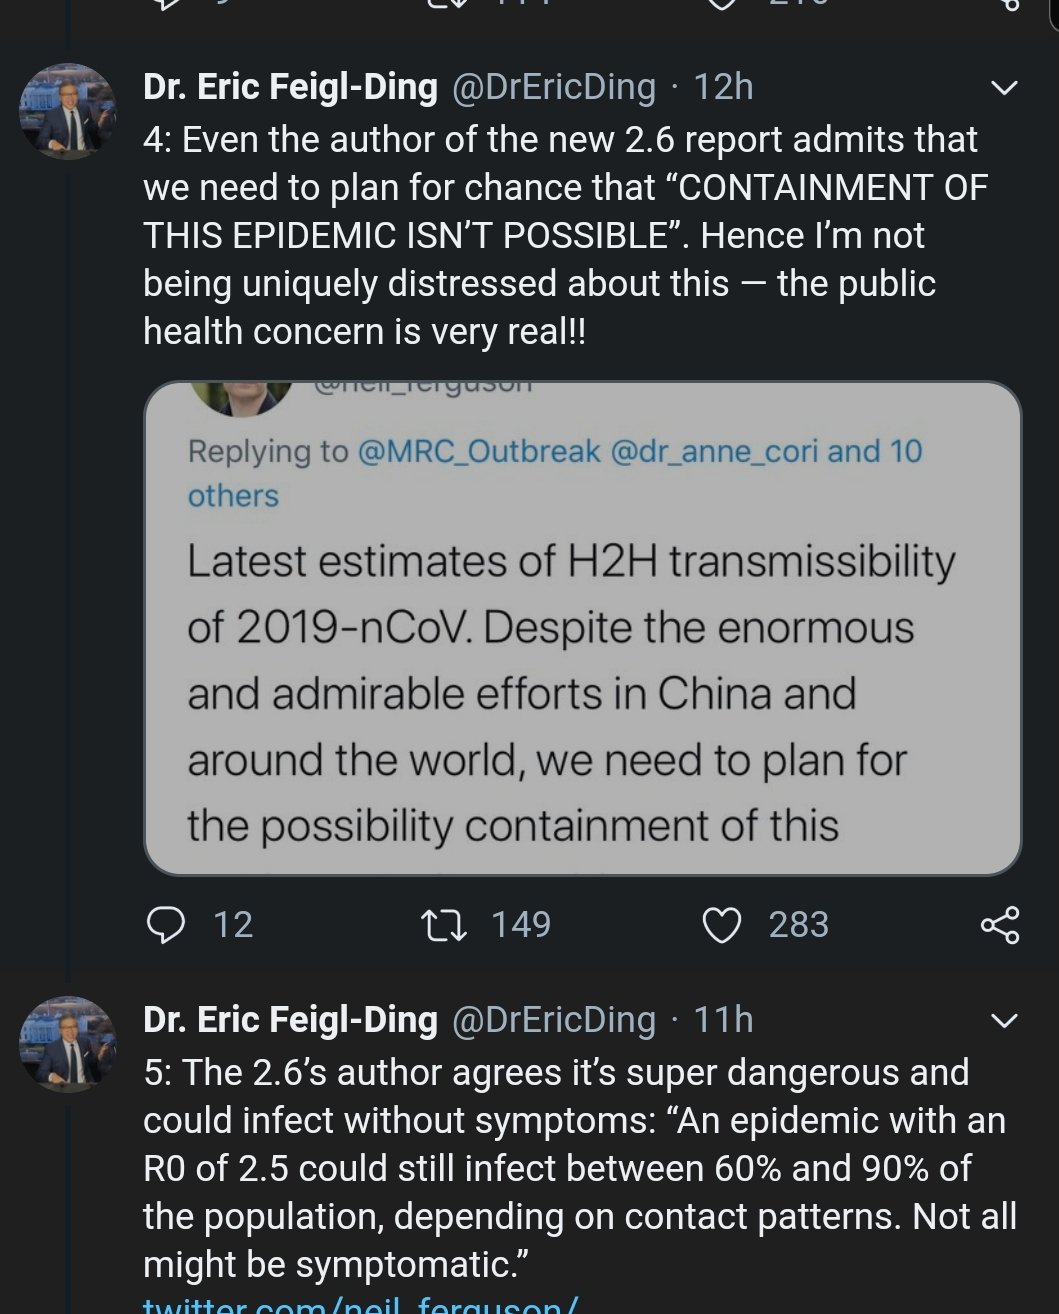Open the 11h timestamp link
The height and width of the screenshot is (1314, 1059).
tap(723, 1020)
